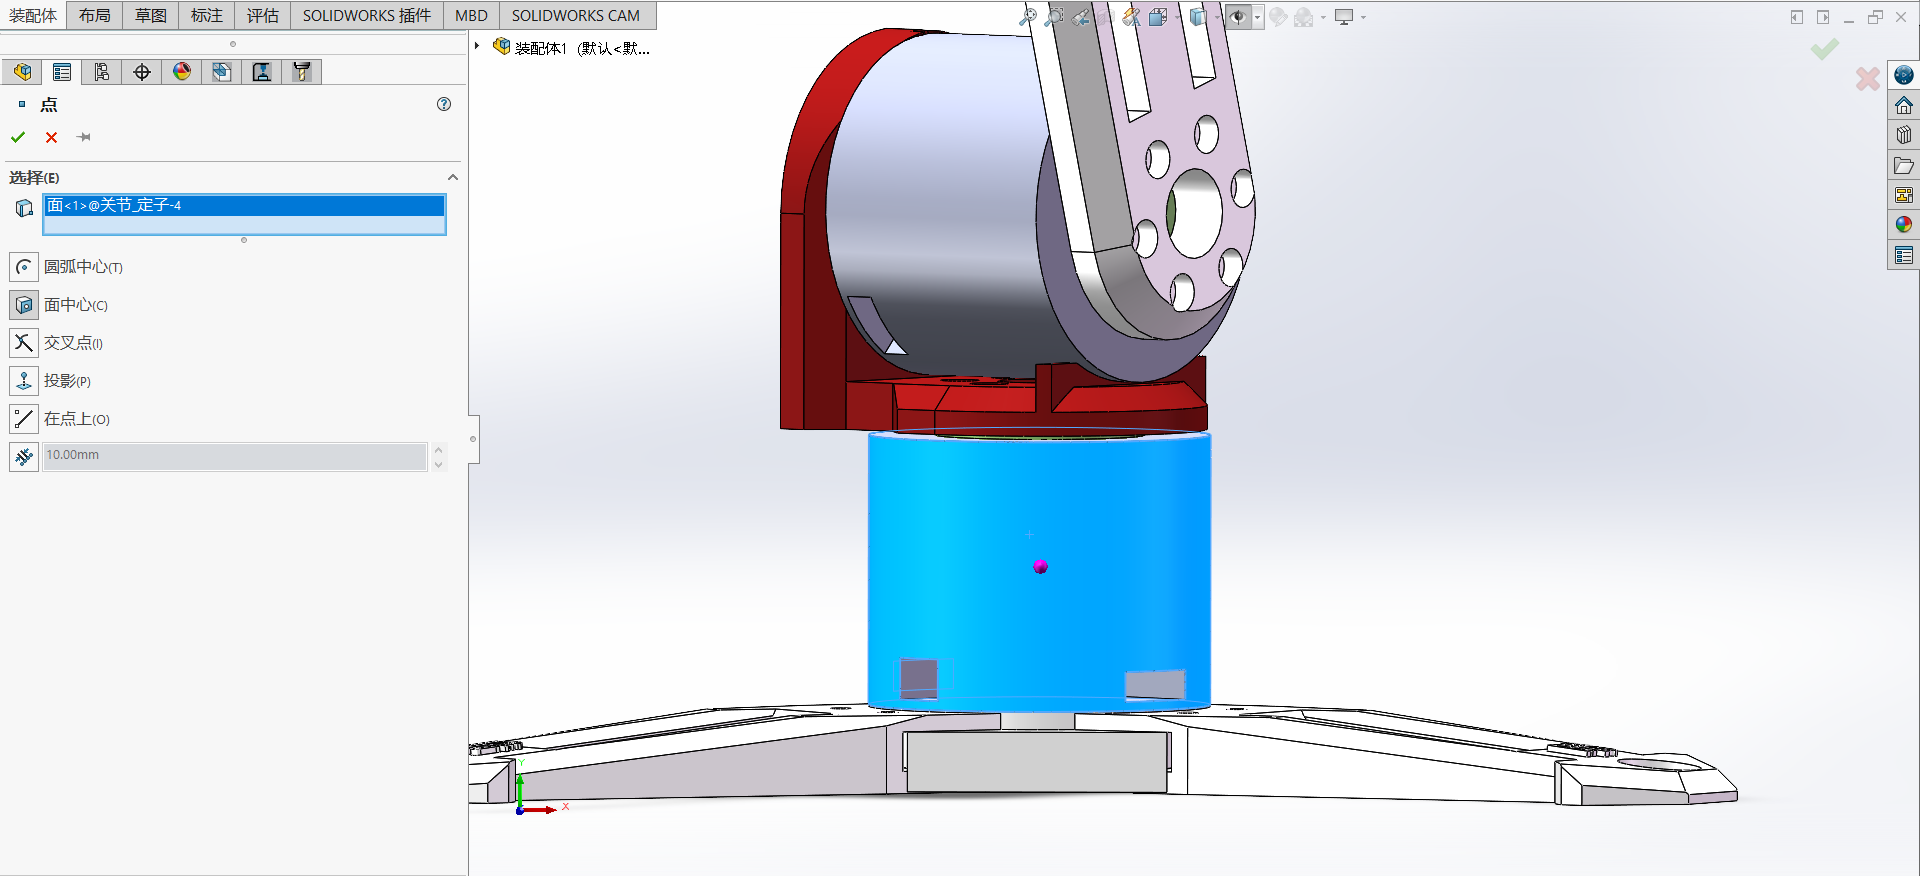Click 装配体1 in the flyout tree
Image resolution: width=1920 pixels, height=876 pixels.
coord(541,48)
